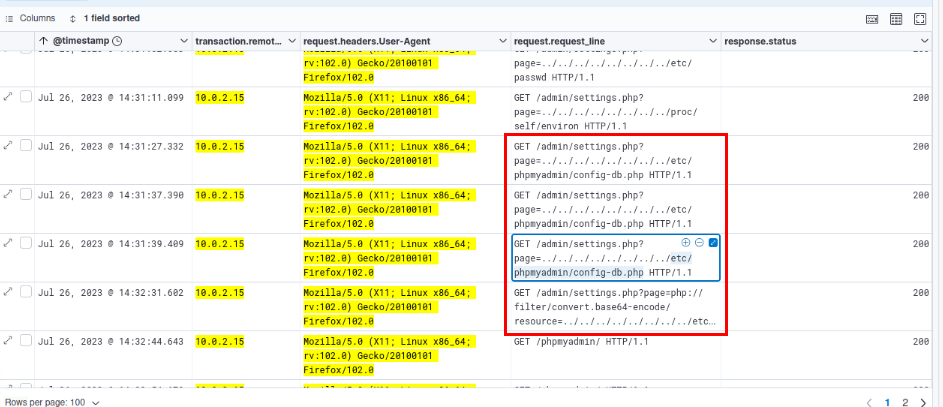Click the php://filter base64-encode request cell
This screenshot has width=943, height=407.
tap(615, 306)
